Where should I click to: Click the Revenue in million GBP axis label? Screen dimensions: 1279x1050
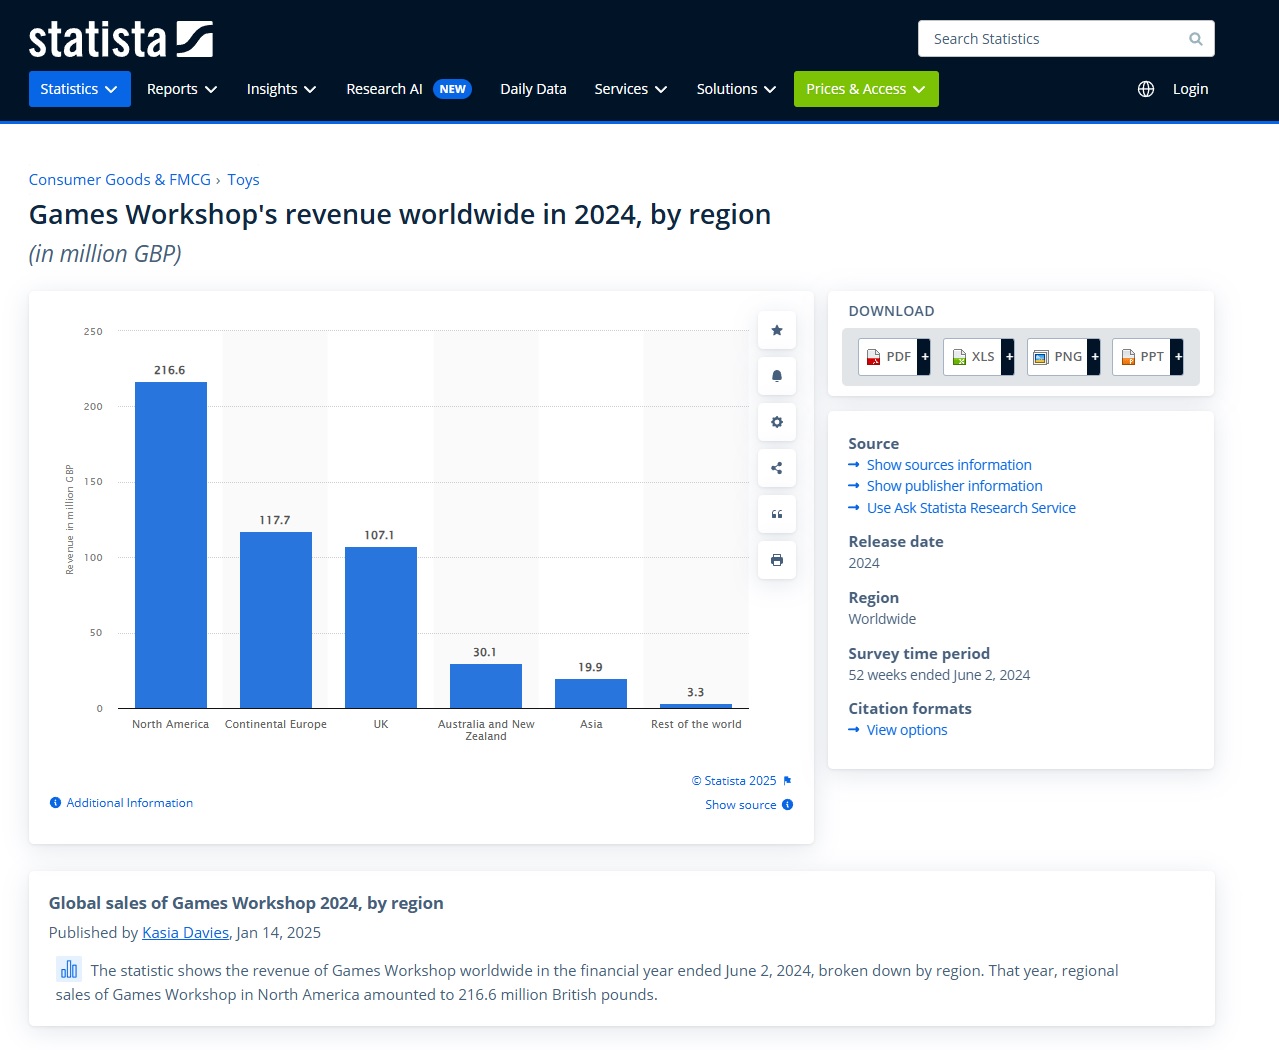70,520
